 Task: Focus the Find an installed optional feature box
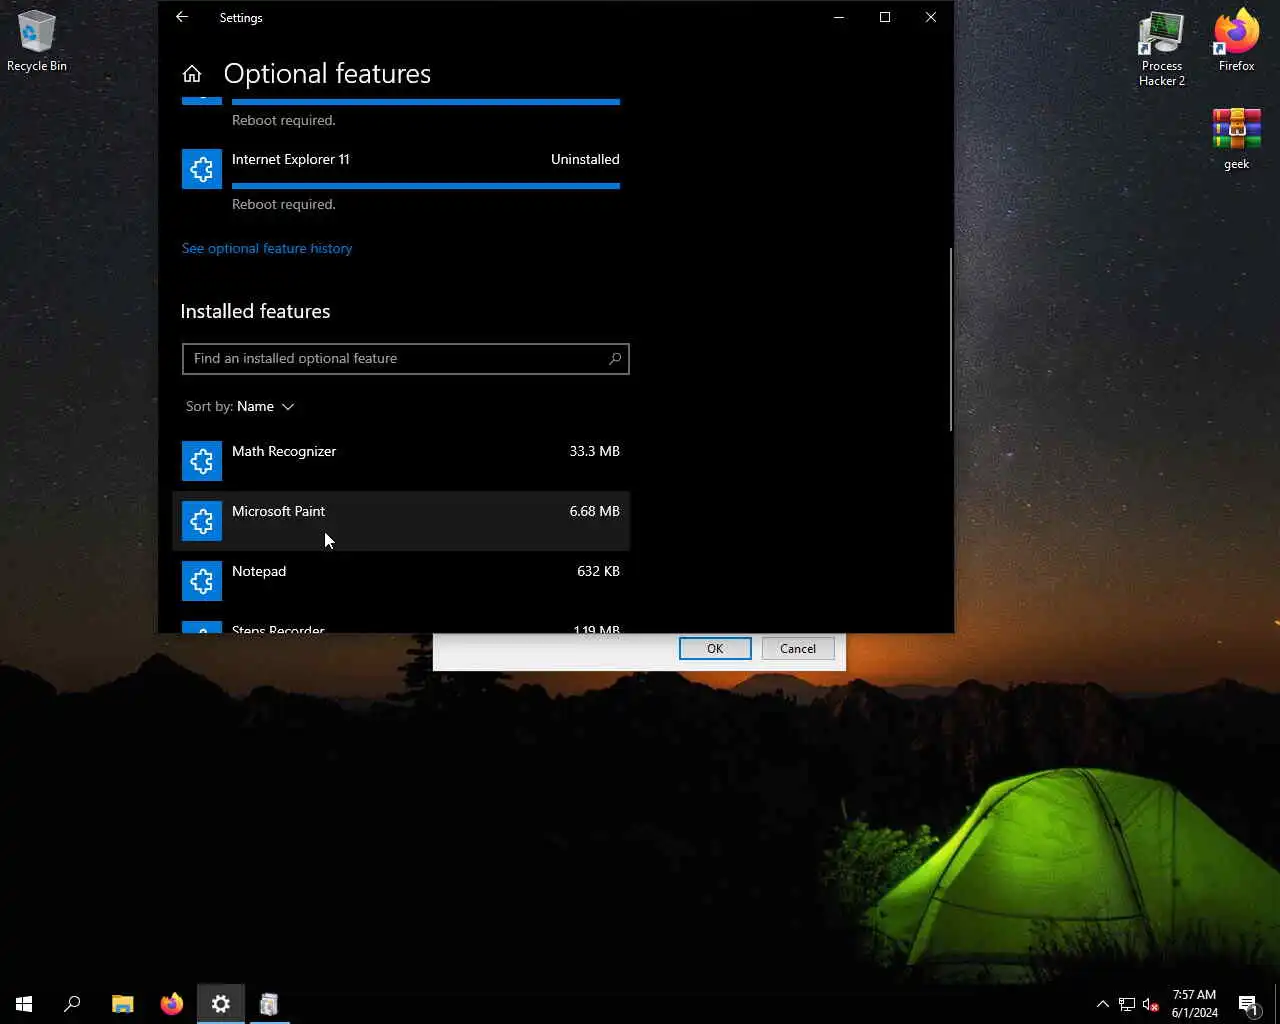[406, 359]
